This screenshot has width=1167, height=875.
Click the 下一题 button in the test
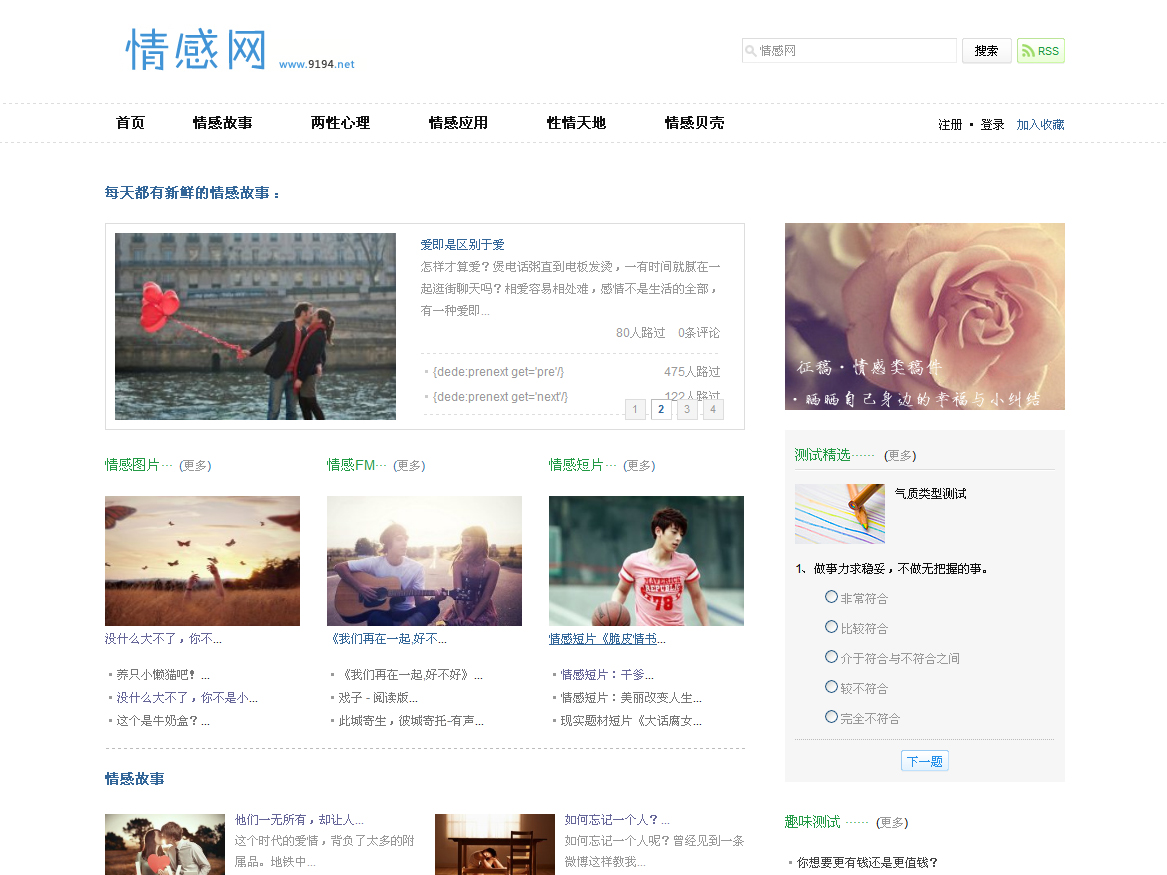924,760
